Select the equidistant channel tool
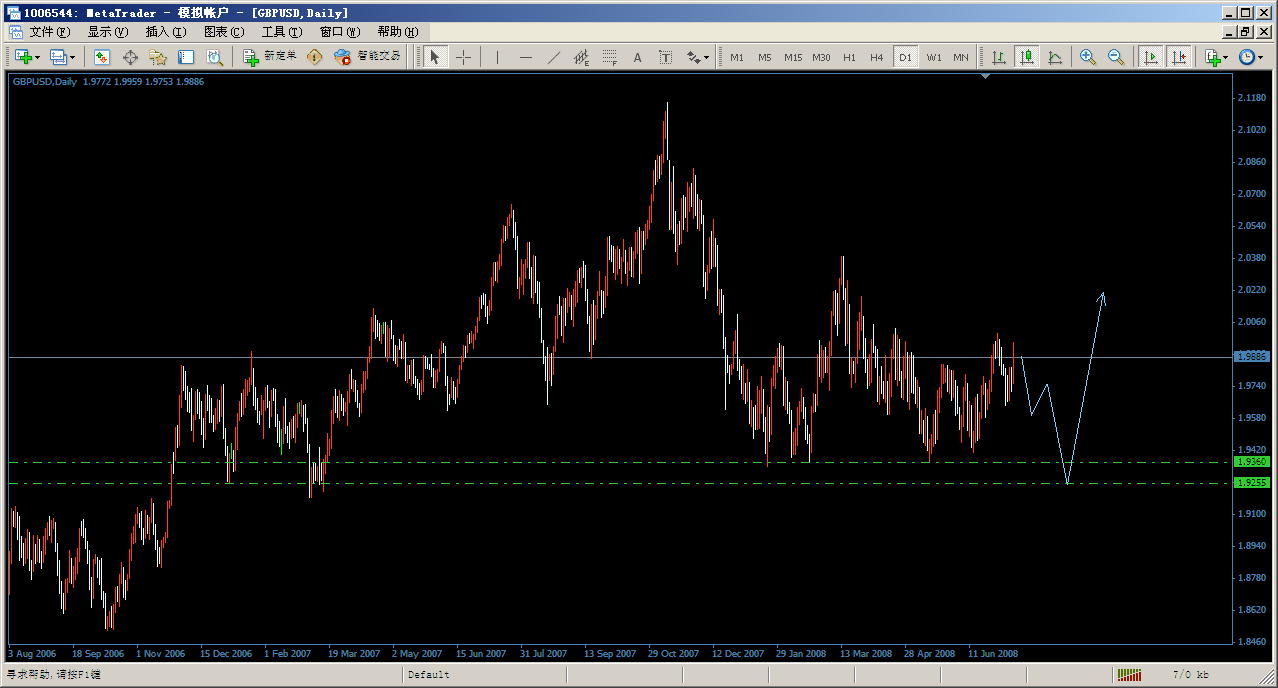 581,57
